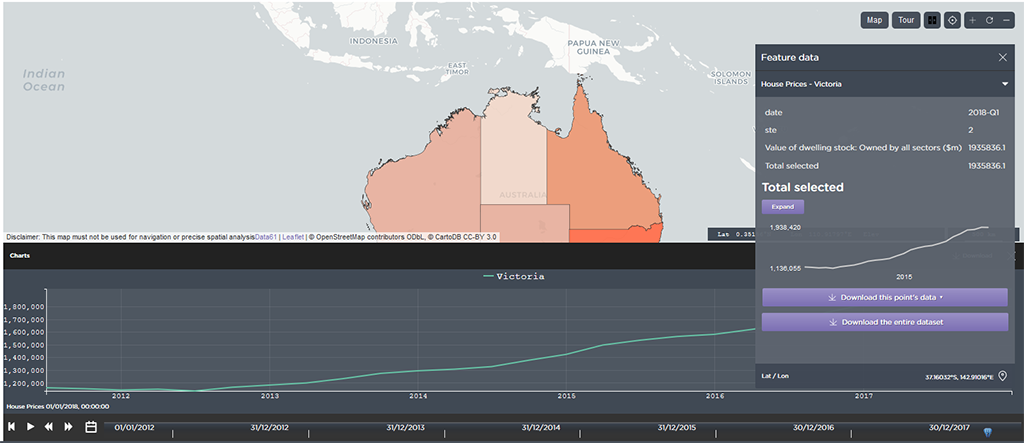Image resolution: width=1024 pixels, height=443 pixels.
Task: Toggle the split-screen compare icon
Action: point(932,20)
